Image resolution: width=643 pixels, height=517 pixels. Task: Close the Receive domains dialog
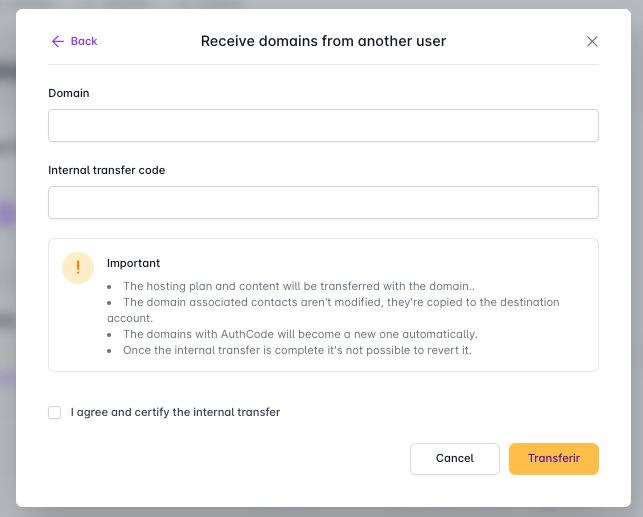(x=592, y=41)
